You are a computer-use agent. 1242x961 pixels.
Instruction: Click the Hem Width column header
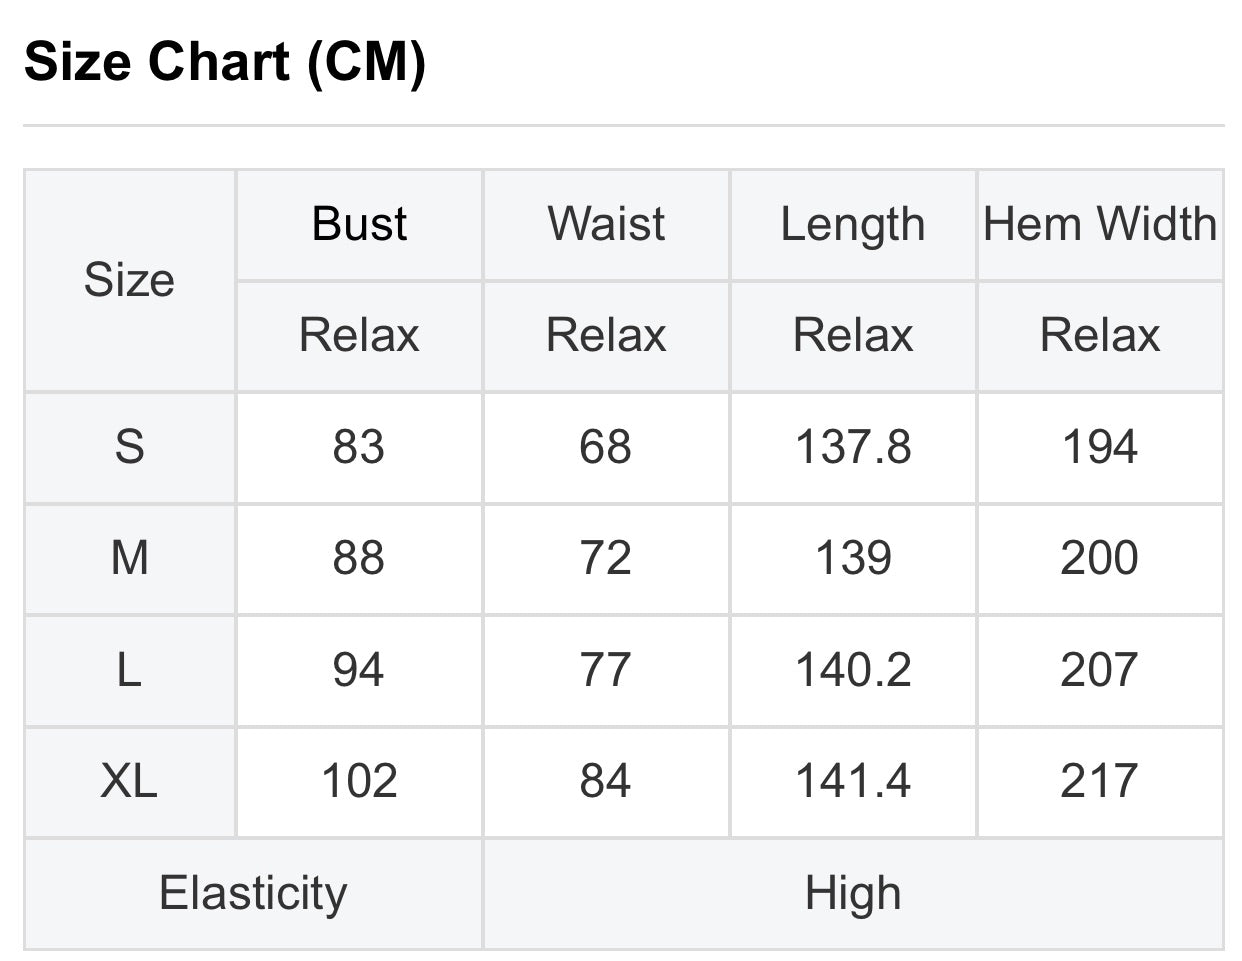click(x=1100, y=224)
